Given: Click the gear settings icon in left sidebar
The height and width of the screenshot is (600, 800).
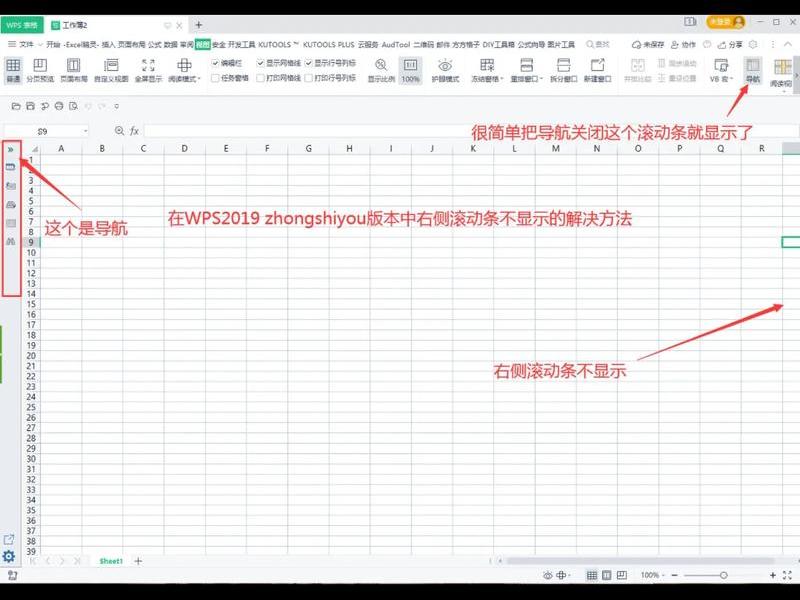Looking at the screenshot, I should (x=9, y=556).
